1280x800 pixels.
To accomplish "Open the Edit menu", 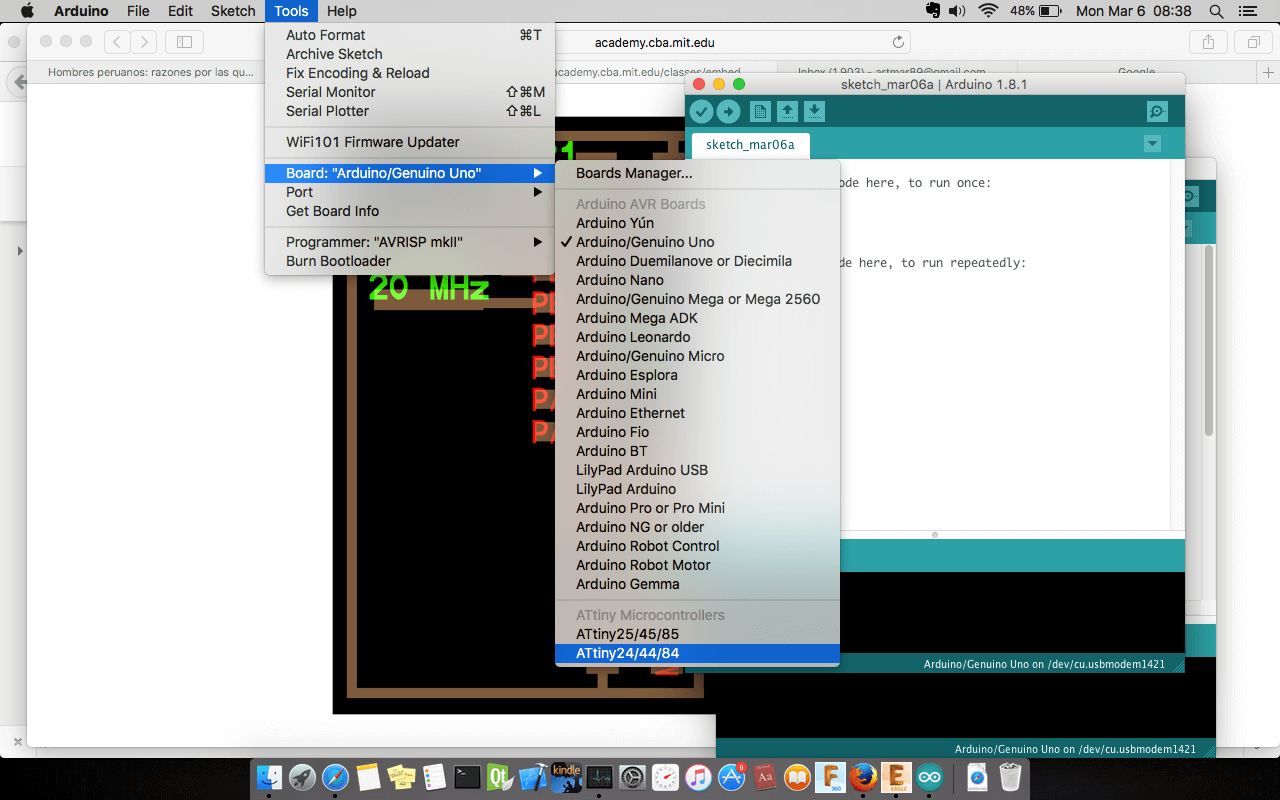I will click(x=180, y=11).
